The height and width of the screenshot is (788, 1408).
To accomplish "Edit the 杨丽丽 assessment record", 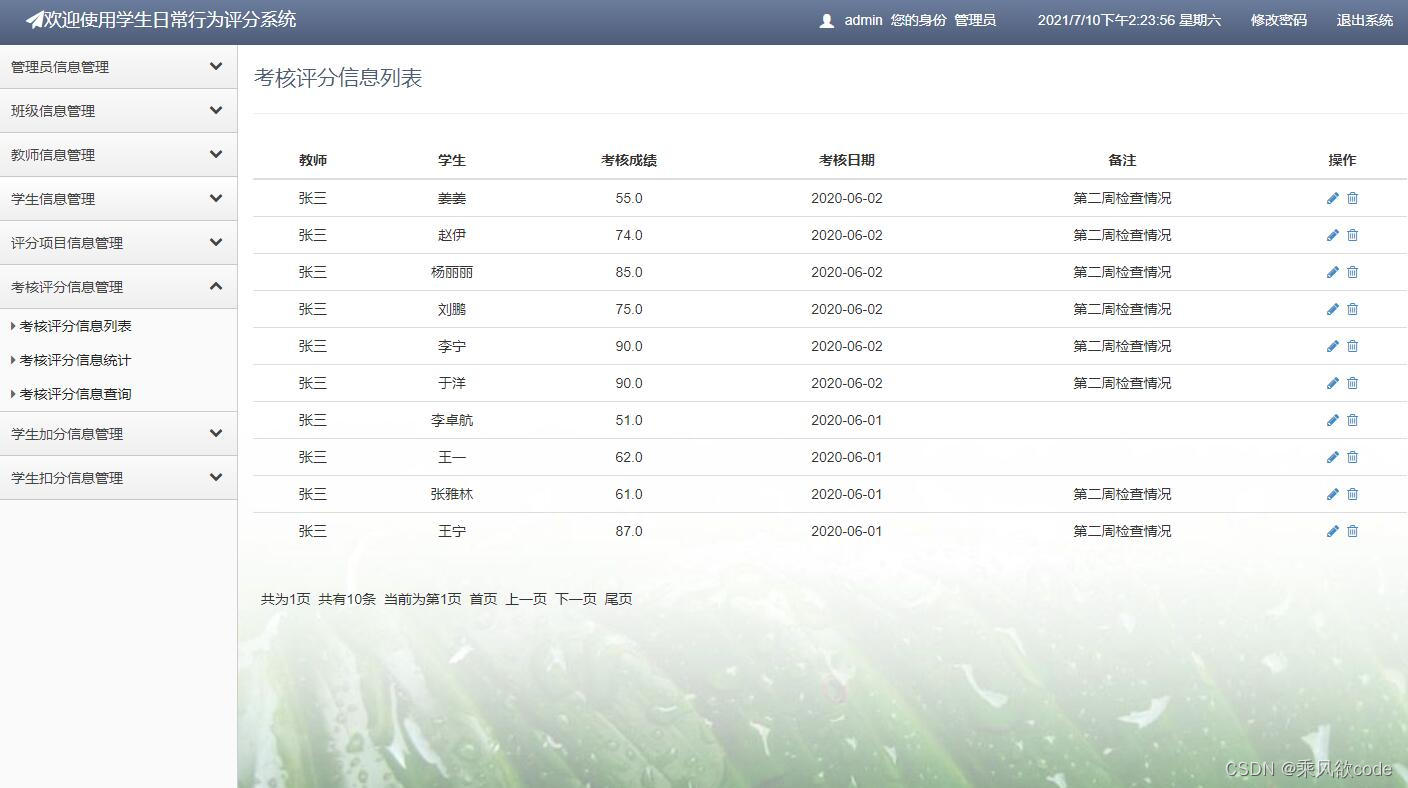I will point(1332,272).
